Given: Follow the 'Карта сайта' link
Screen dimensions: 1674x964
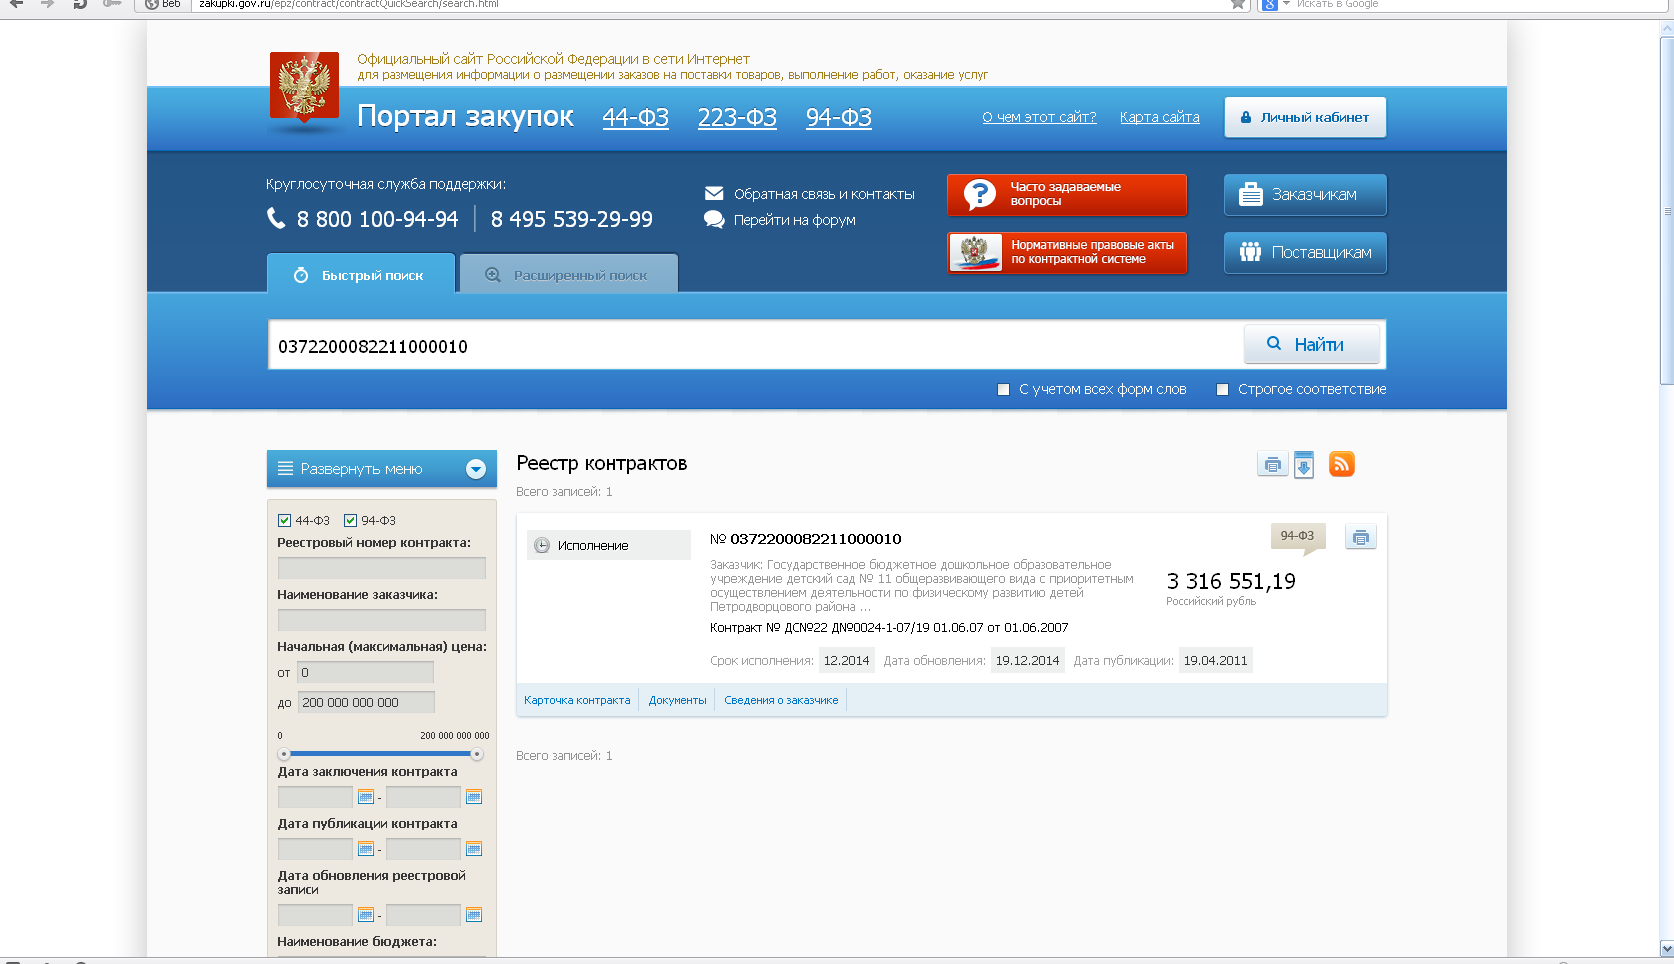Looking at the screenshot, I should point(1159,117).
